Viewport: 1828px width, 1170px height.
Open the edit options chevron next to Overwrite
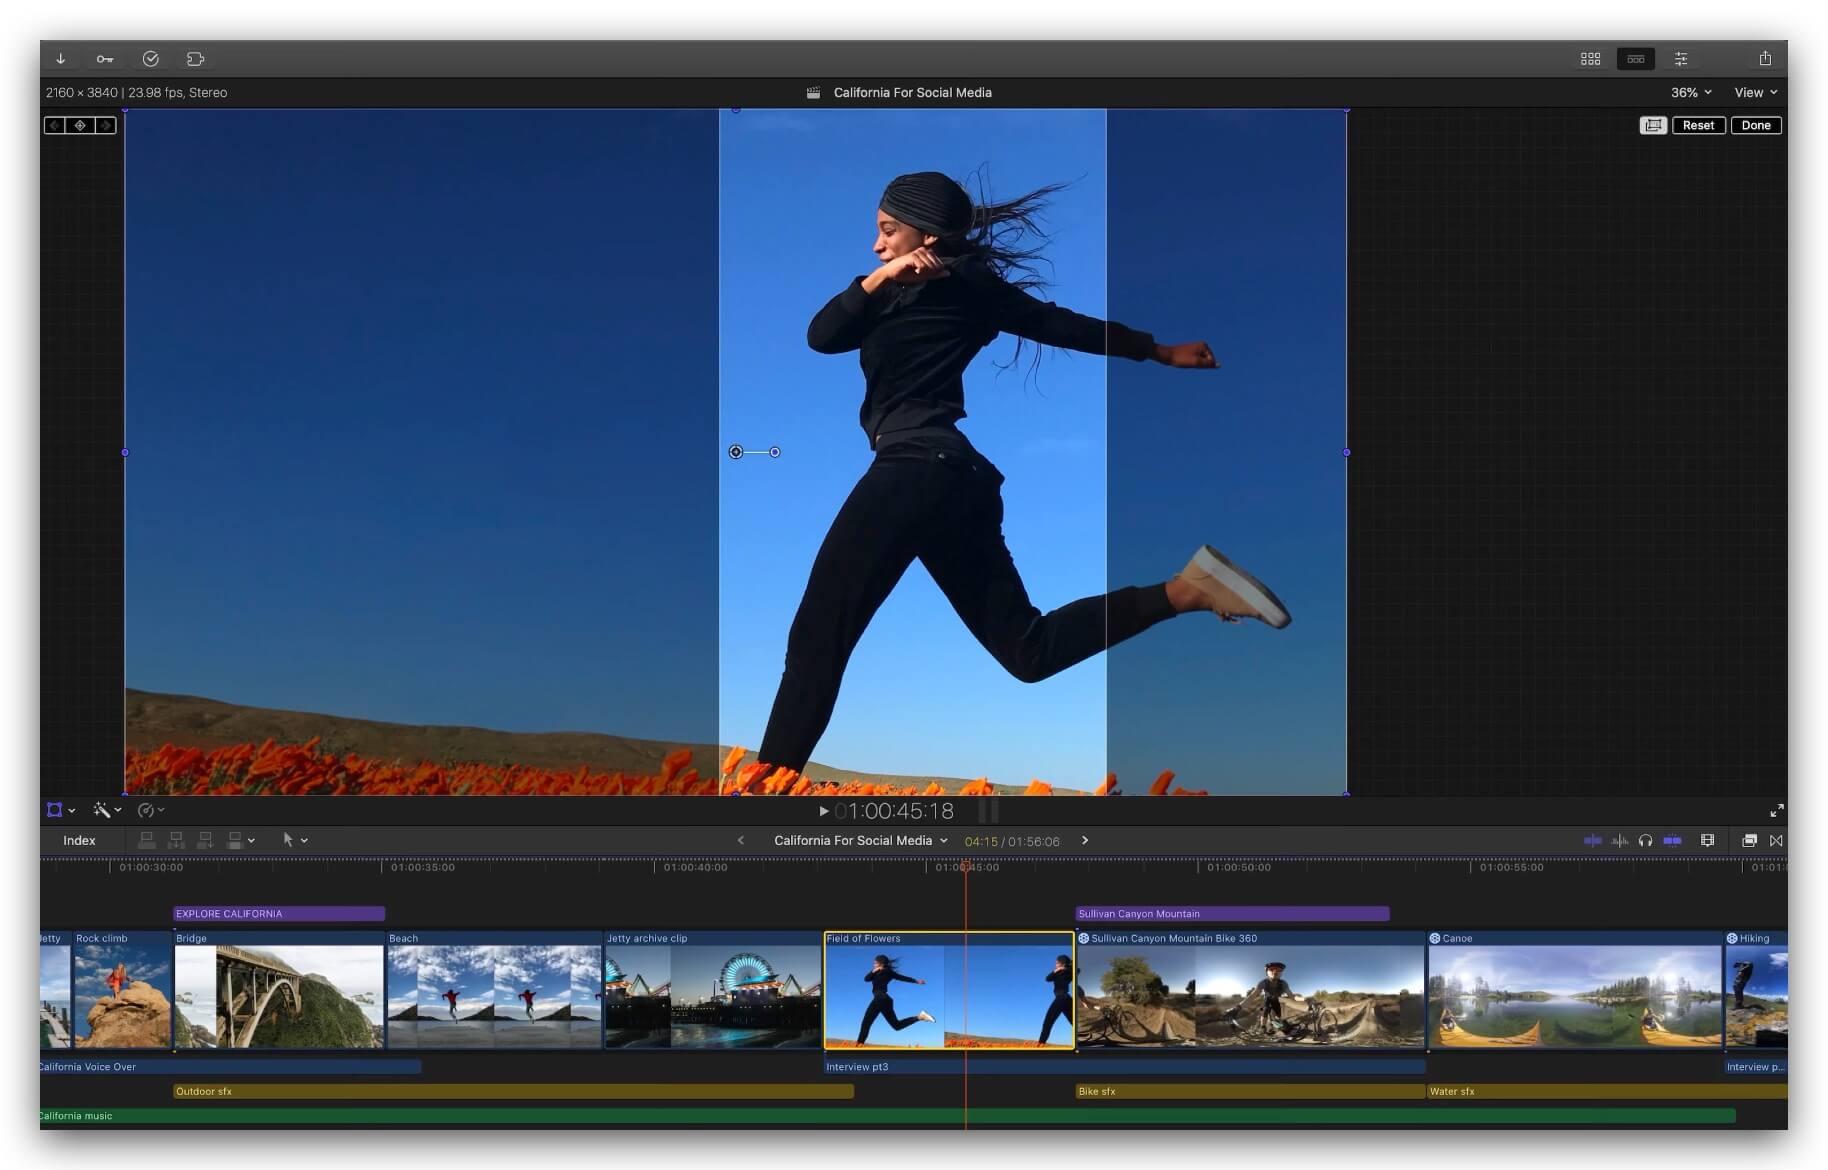251,841
